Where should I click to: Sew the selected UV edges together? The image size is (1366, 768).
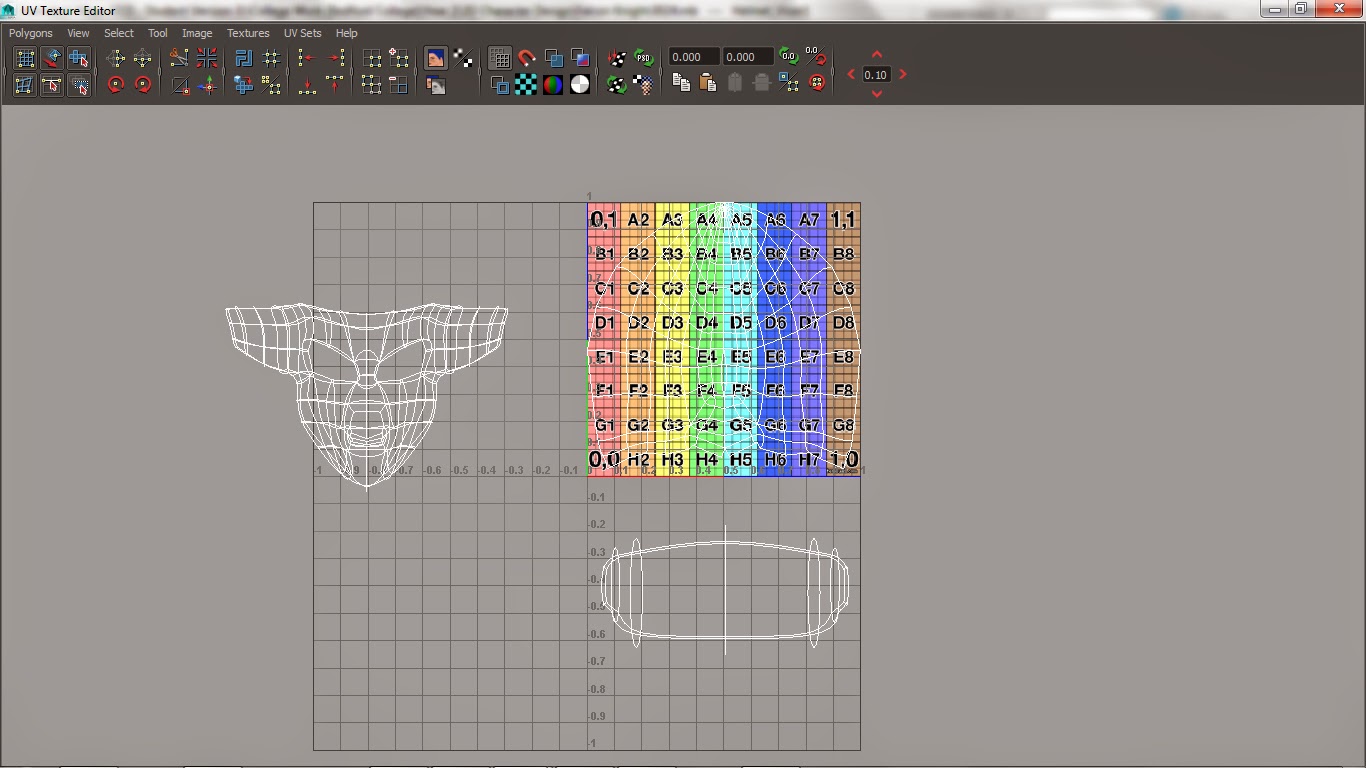pos(208,57)
